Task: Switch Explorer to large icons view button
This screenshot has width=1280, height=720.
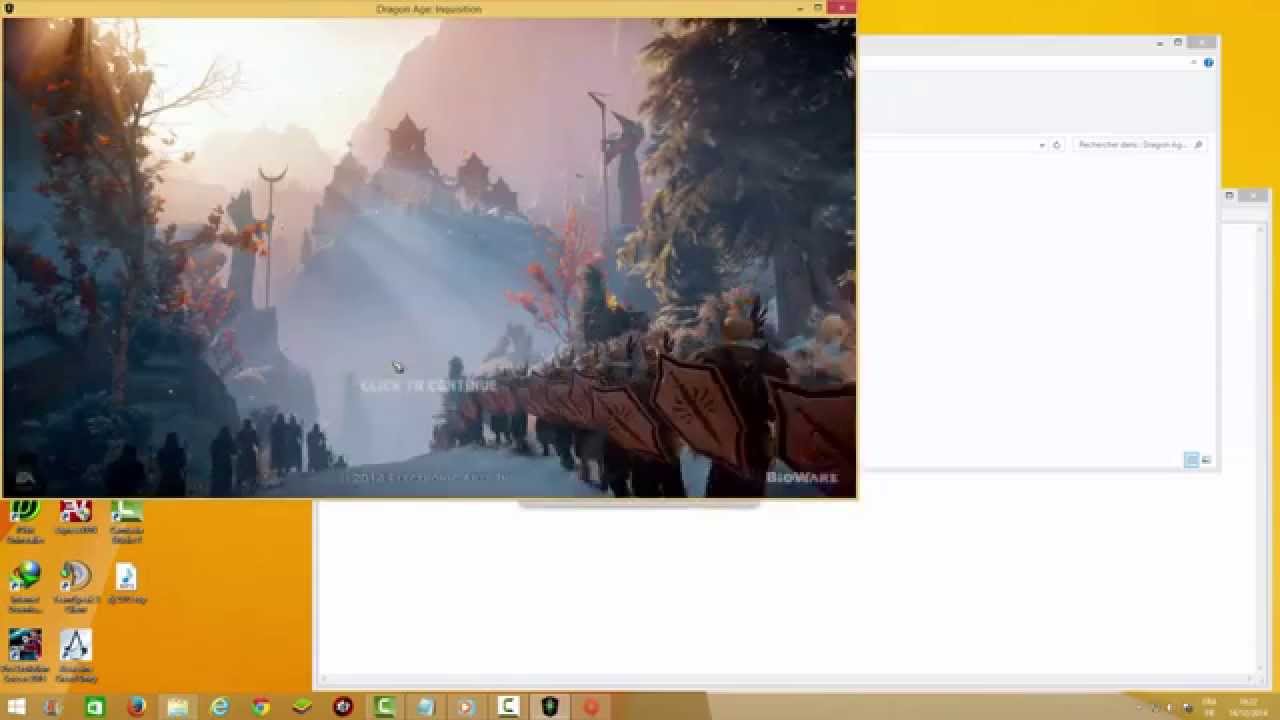Action: [1206, 460]
